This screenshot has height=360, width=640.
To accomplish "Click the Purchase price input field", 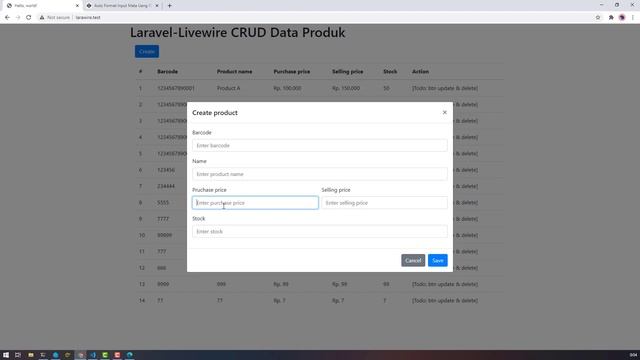I will pos(255,202).
